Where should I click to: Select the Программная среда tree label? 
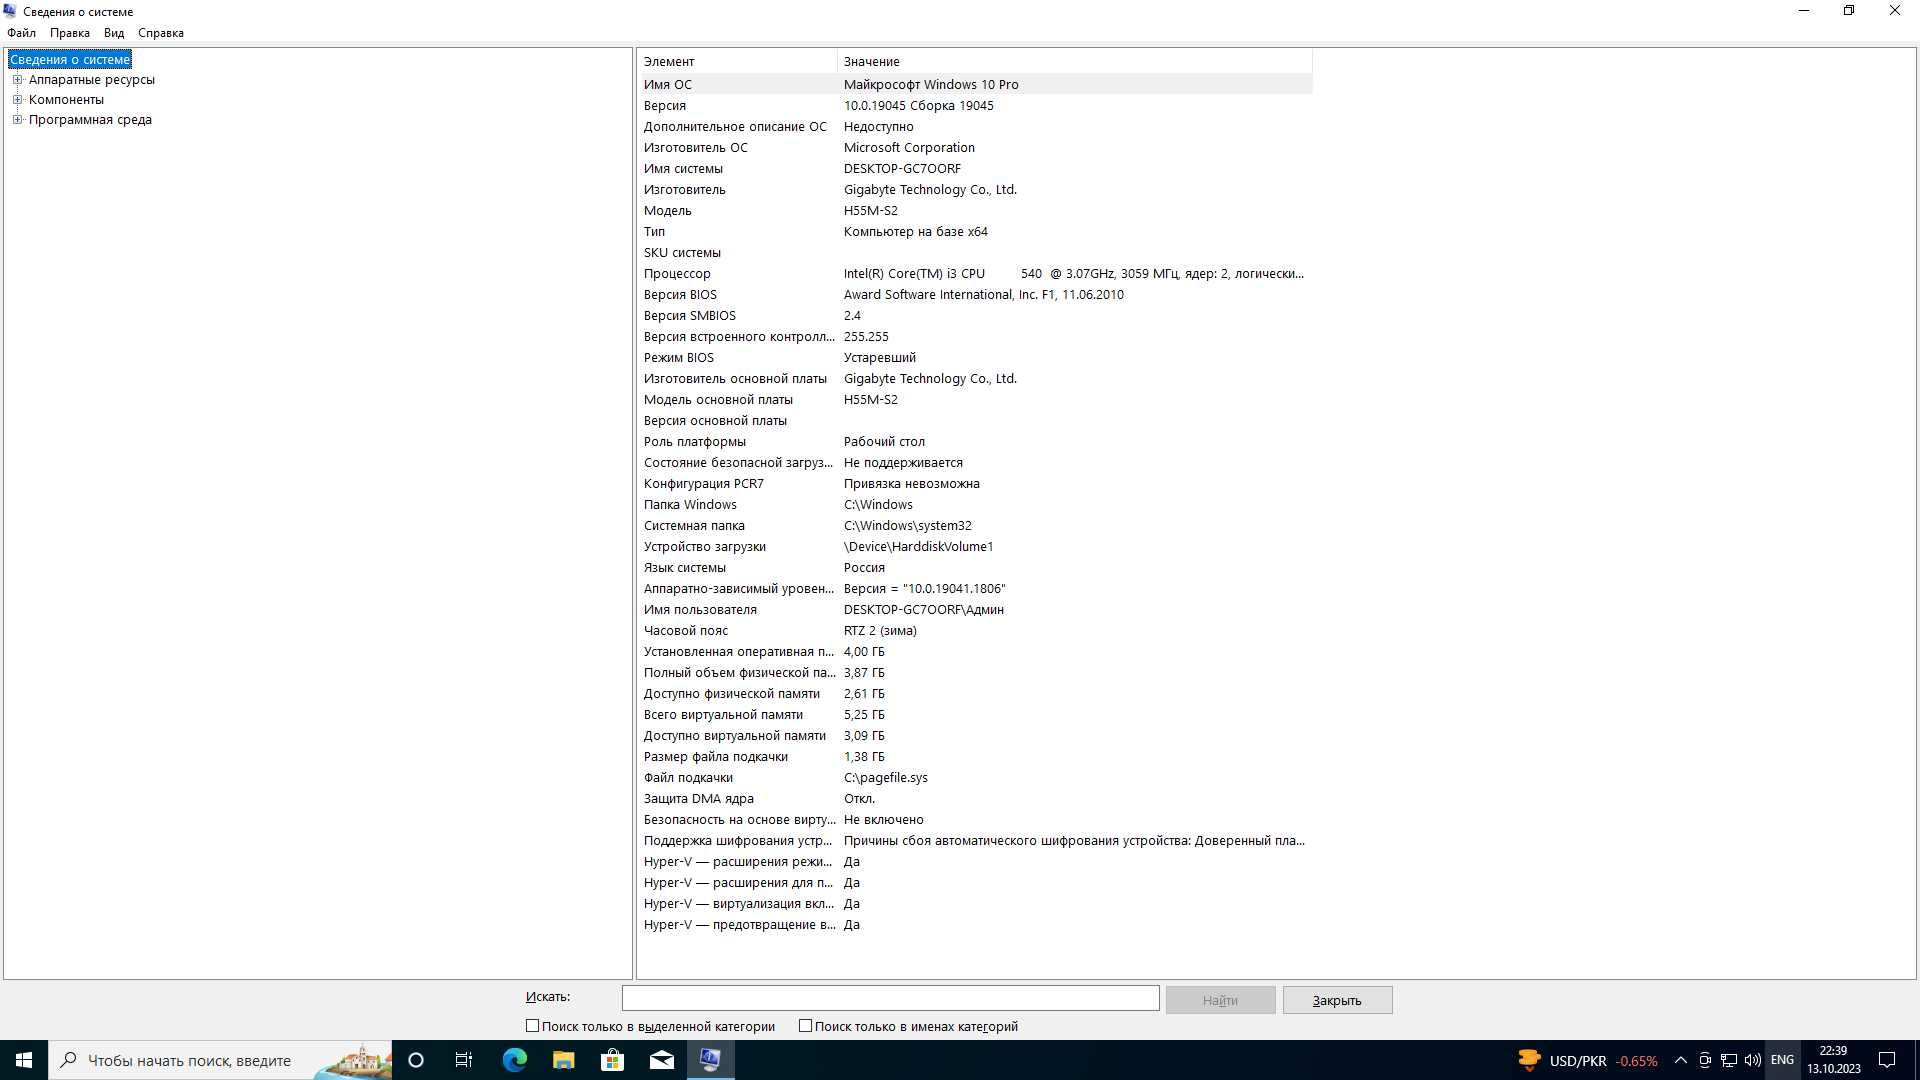click(x=90, y=120)
